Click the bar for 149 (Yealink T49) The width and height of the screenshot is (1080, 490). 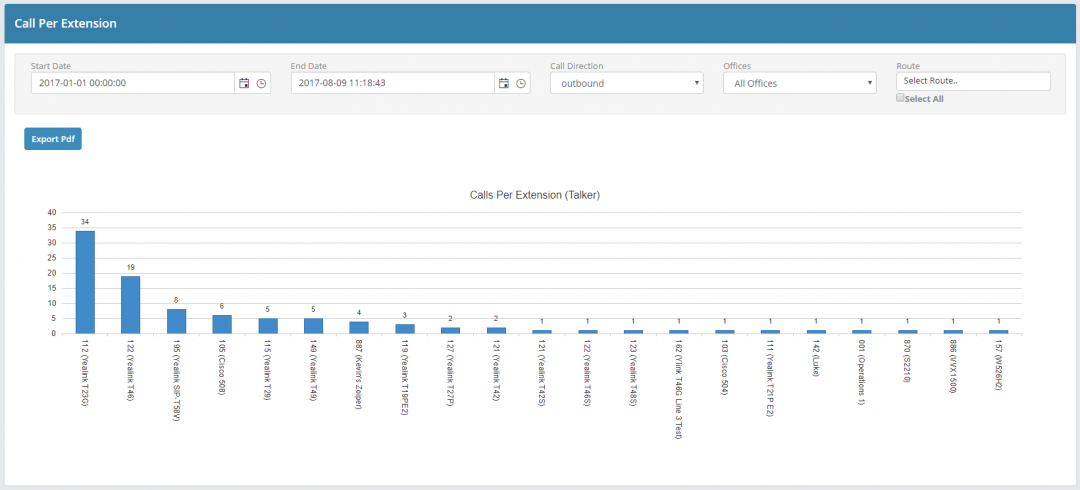[313, 326]
